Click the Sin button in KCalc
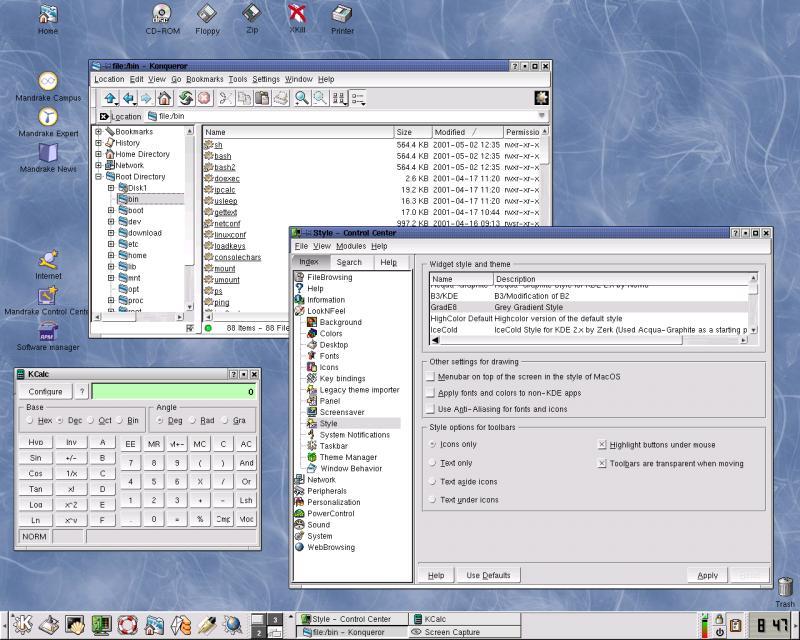Viewport: 800px width, 640px height. pyautogui.click(x=35, y=458)
